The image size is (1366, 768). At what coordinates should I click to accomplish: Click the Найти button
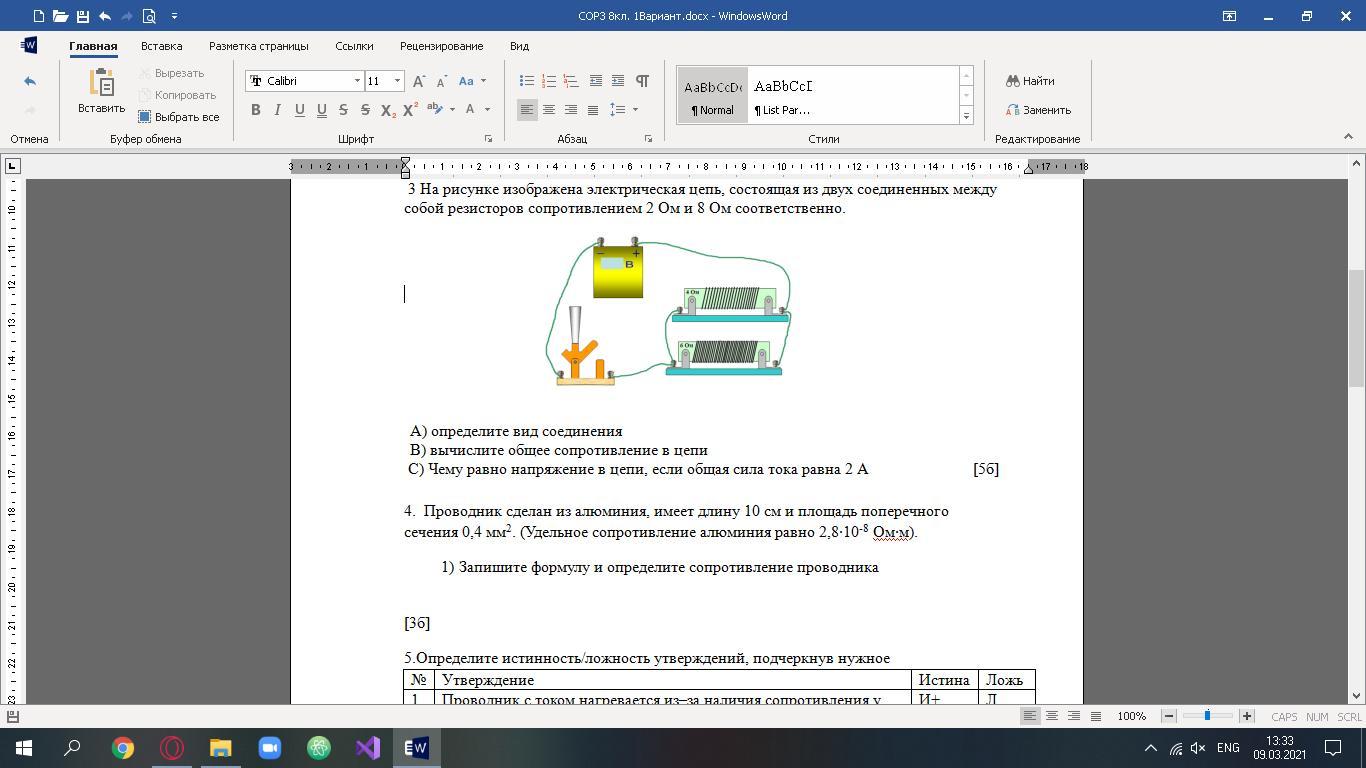[1030, 81]
